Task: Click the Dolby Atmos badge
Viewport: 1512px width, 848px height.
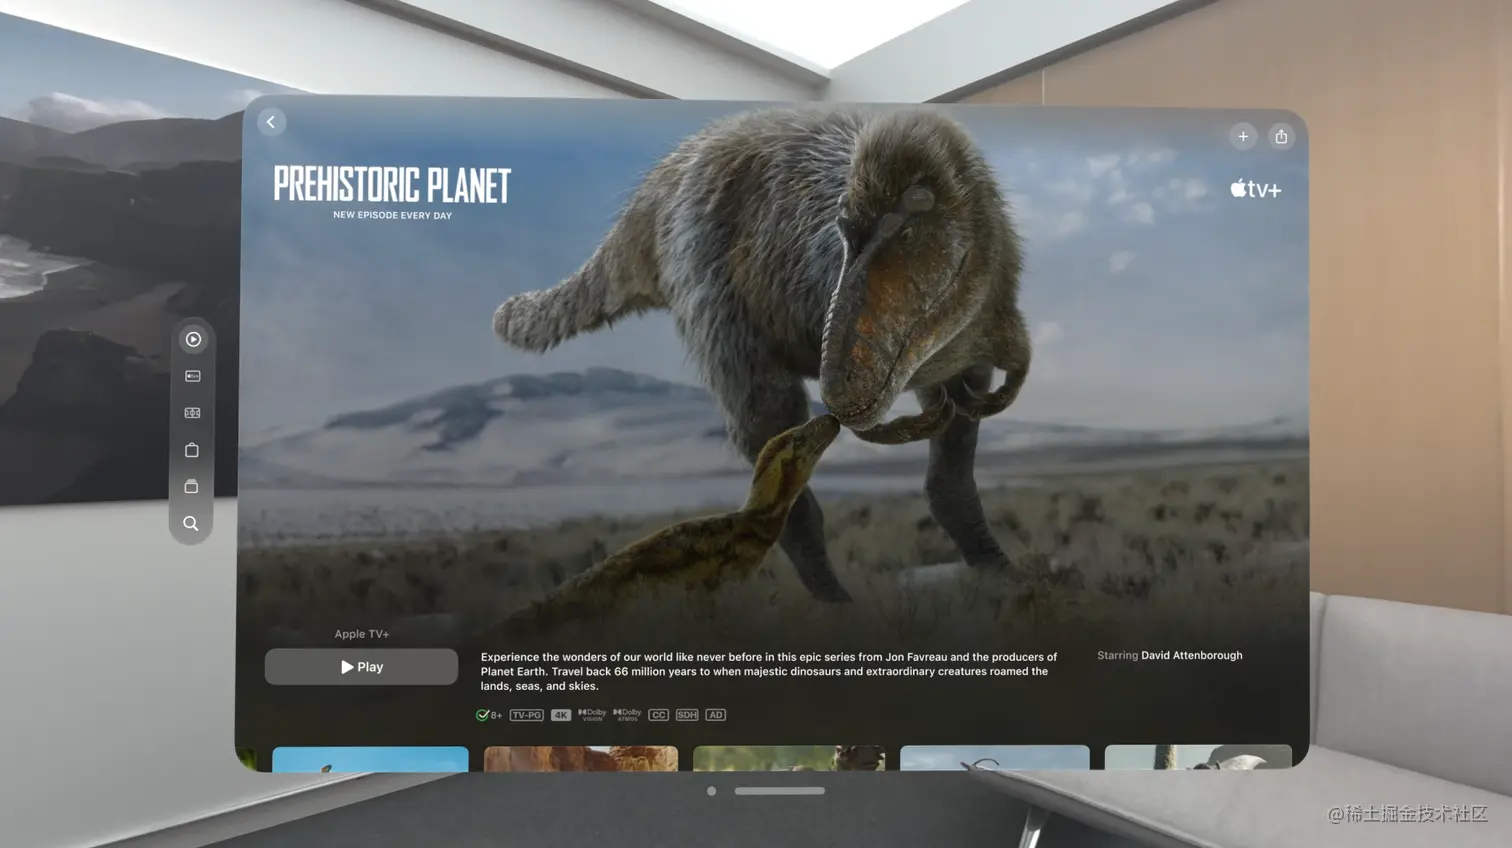Action: pyautogui.click(x=627, y=715)
